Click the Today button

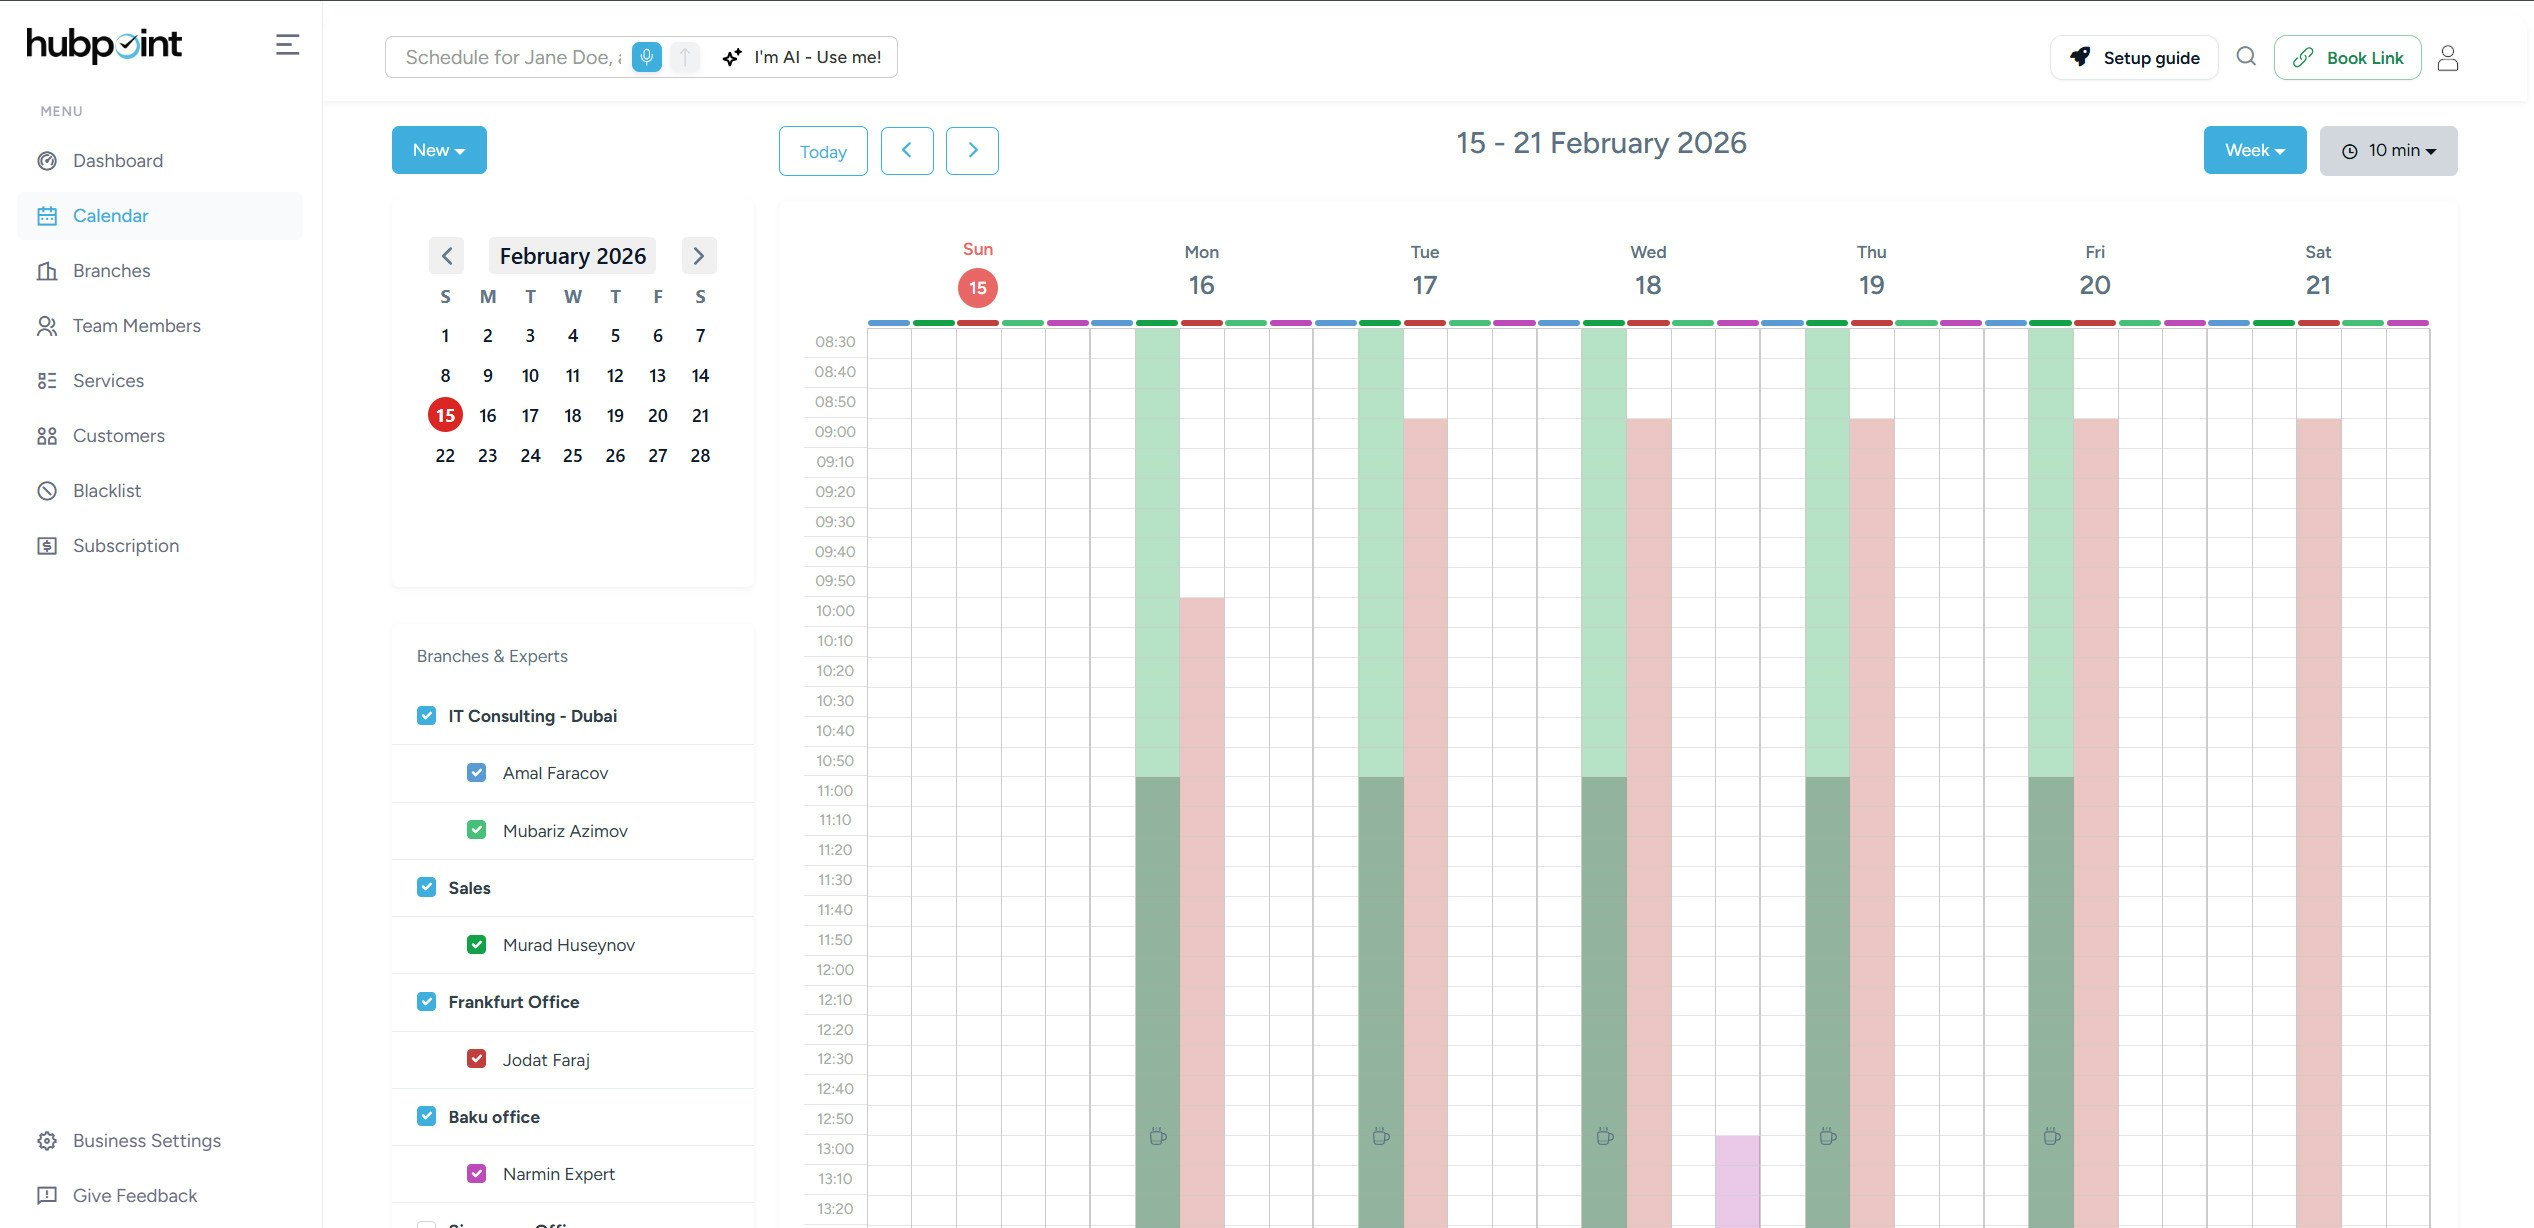point(823,151)
